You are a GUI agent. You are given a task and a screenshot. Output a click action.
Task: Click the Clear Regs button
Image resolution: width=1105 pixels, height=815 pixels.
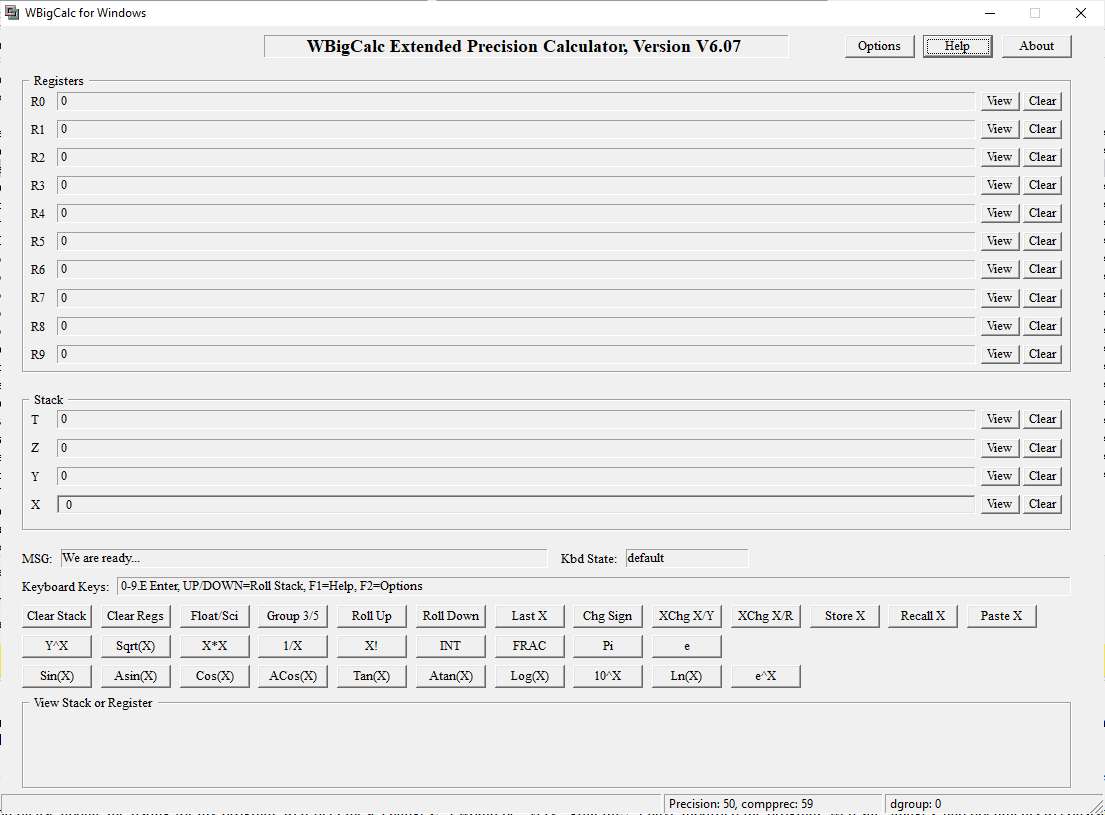pyautogui.click(x=135, y=616)
